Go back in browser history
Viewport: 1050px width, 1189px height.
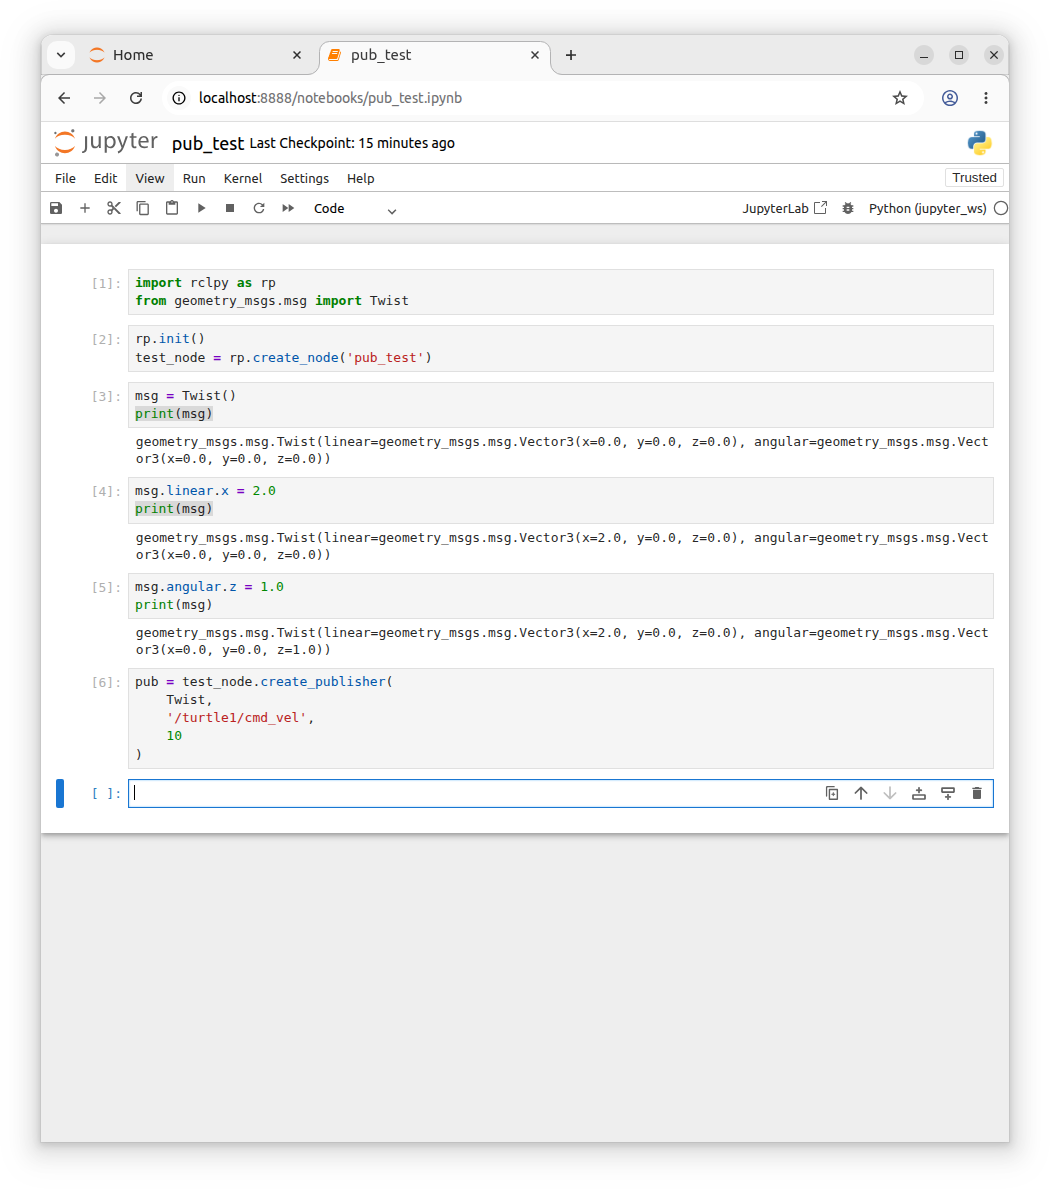point(64,98)
